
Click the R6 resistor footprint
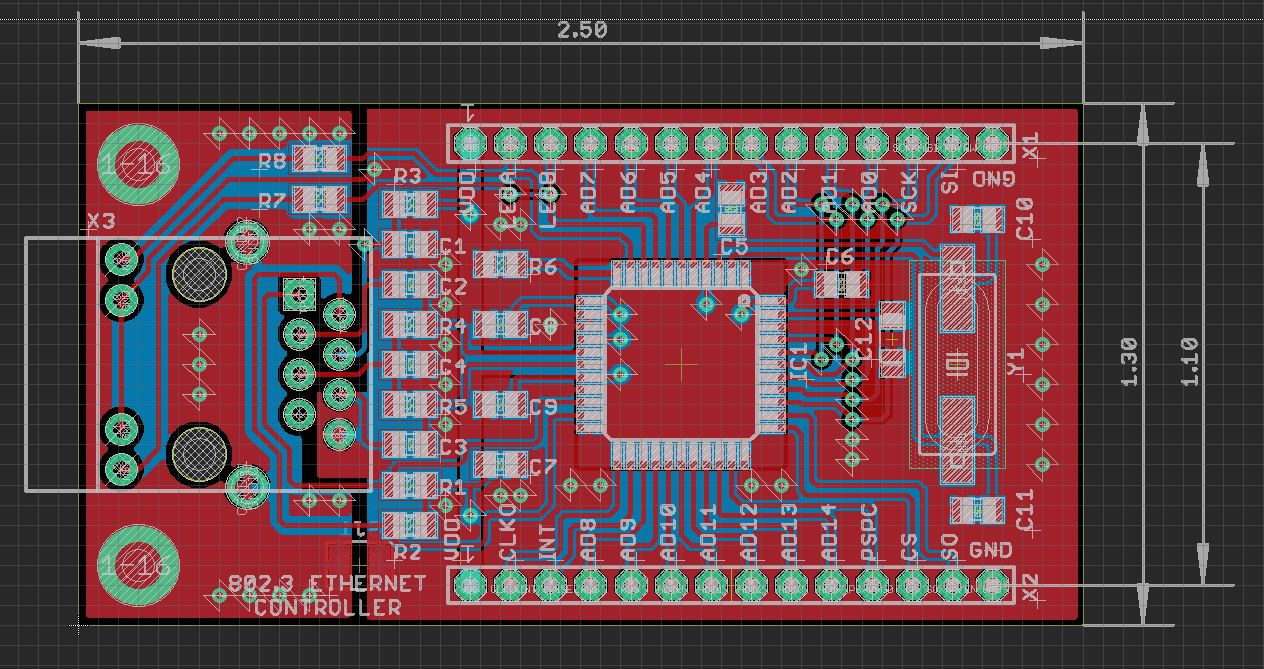pyautogui.click(x=499, y=265)
